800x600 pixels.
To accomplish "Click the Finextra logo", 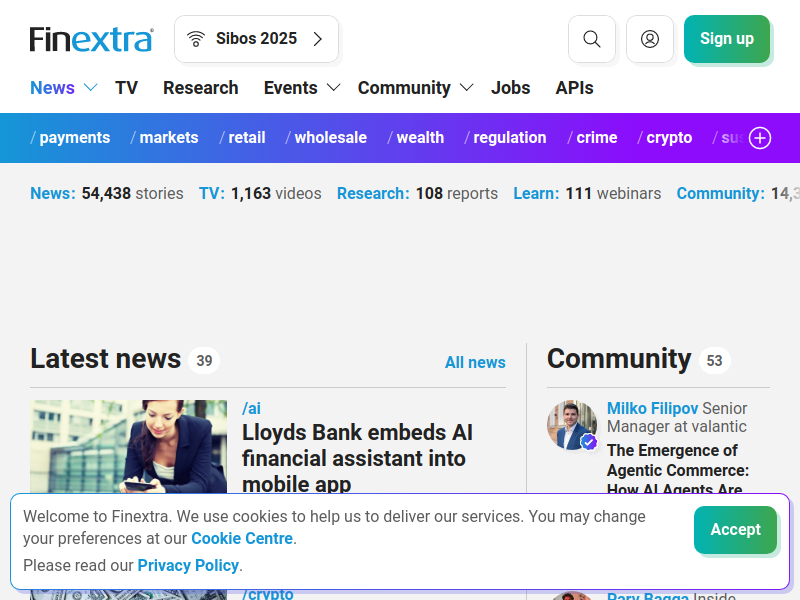I will point(91,39).
